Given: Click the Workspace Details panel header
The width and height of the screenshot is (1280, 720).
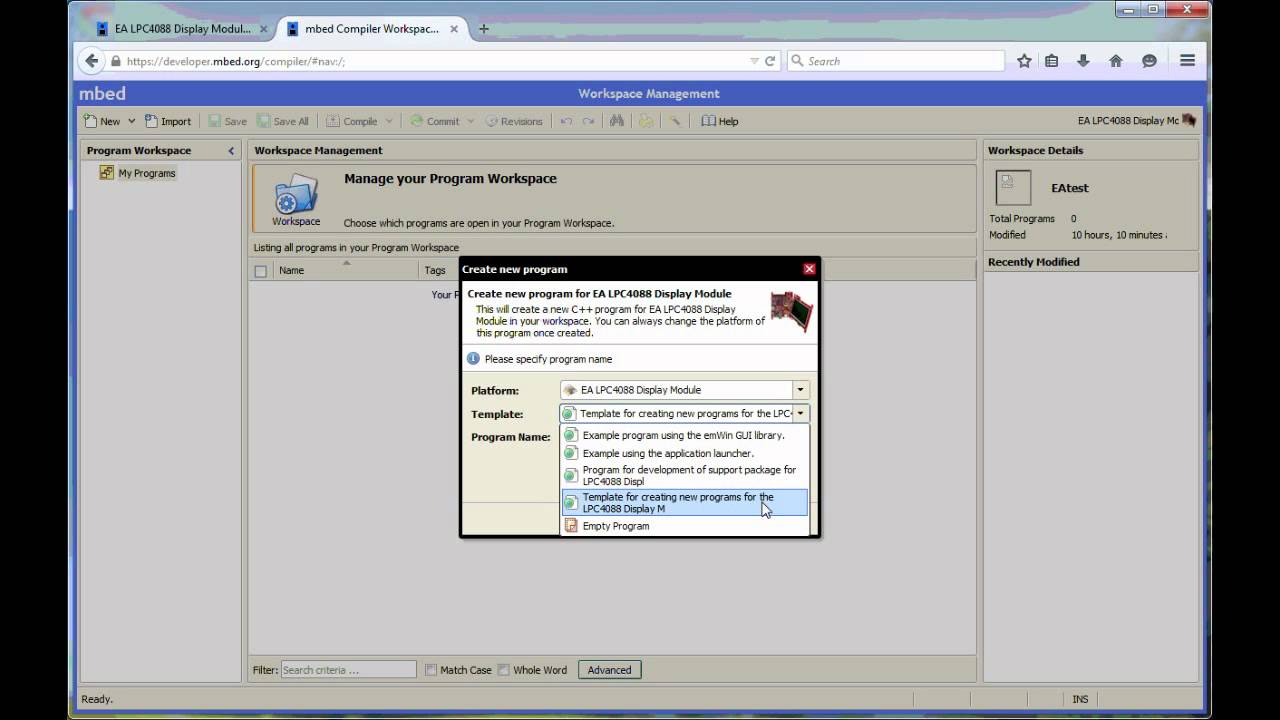Looking at the screenshot, I should pos(1091,150).
